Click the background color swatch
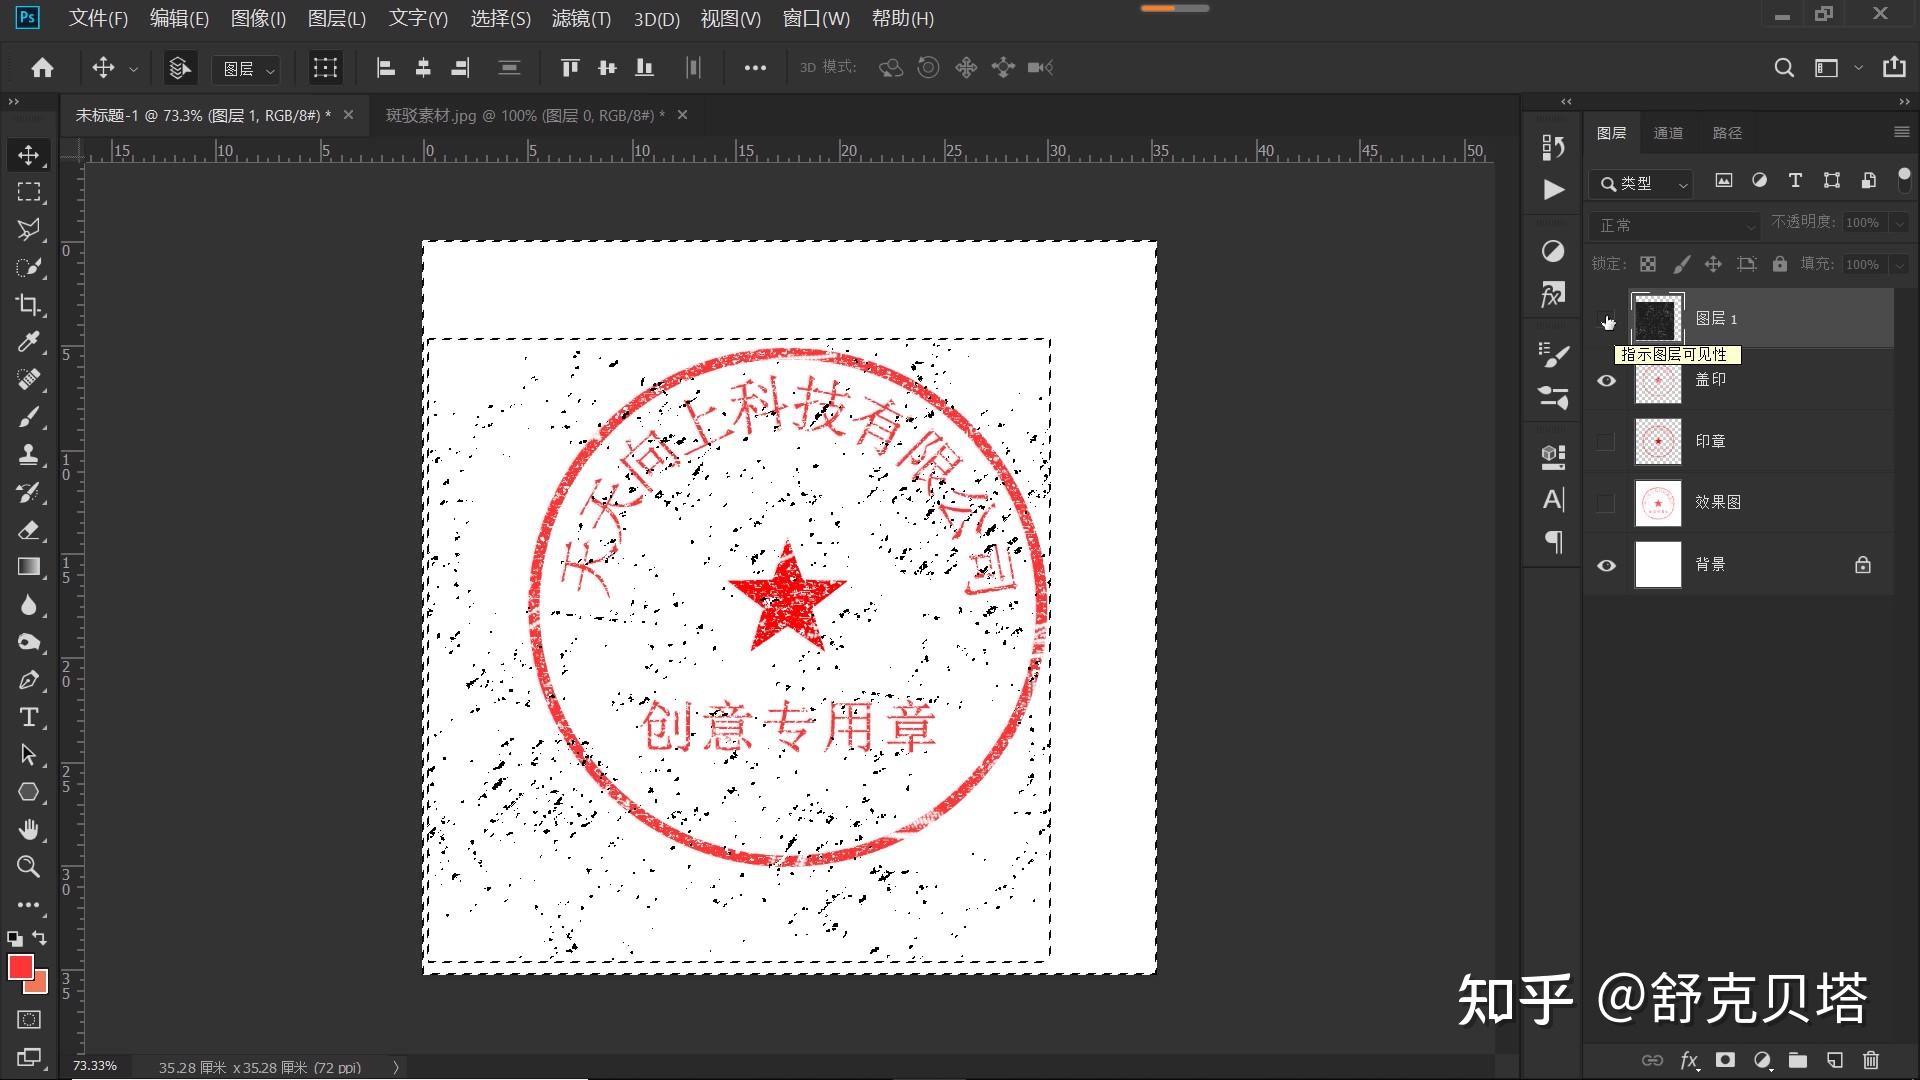This screenshot has width=1920, height=1080. [x=41, y=985]
